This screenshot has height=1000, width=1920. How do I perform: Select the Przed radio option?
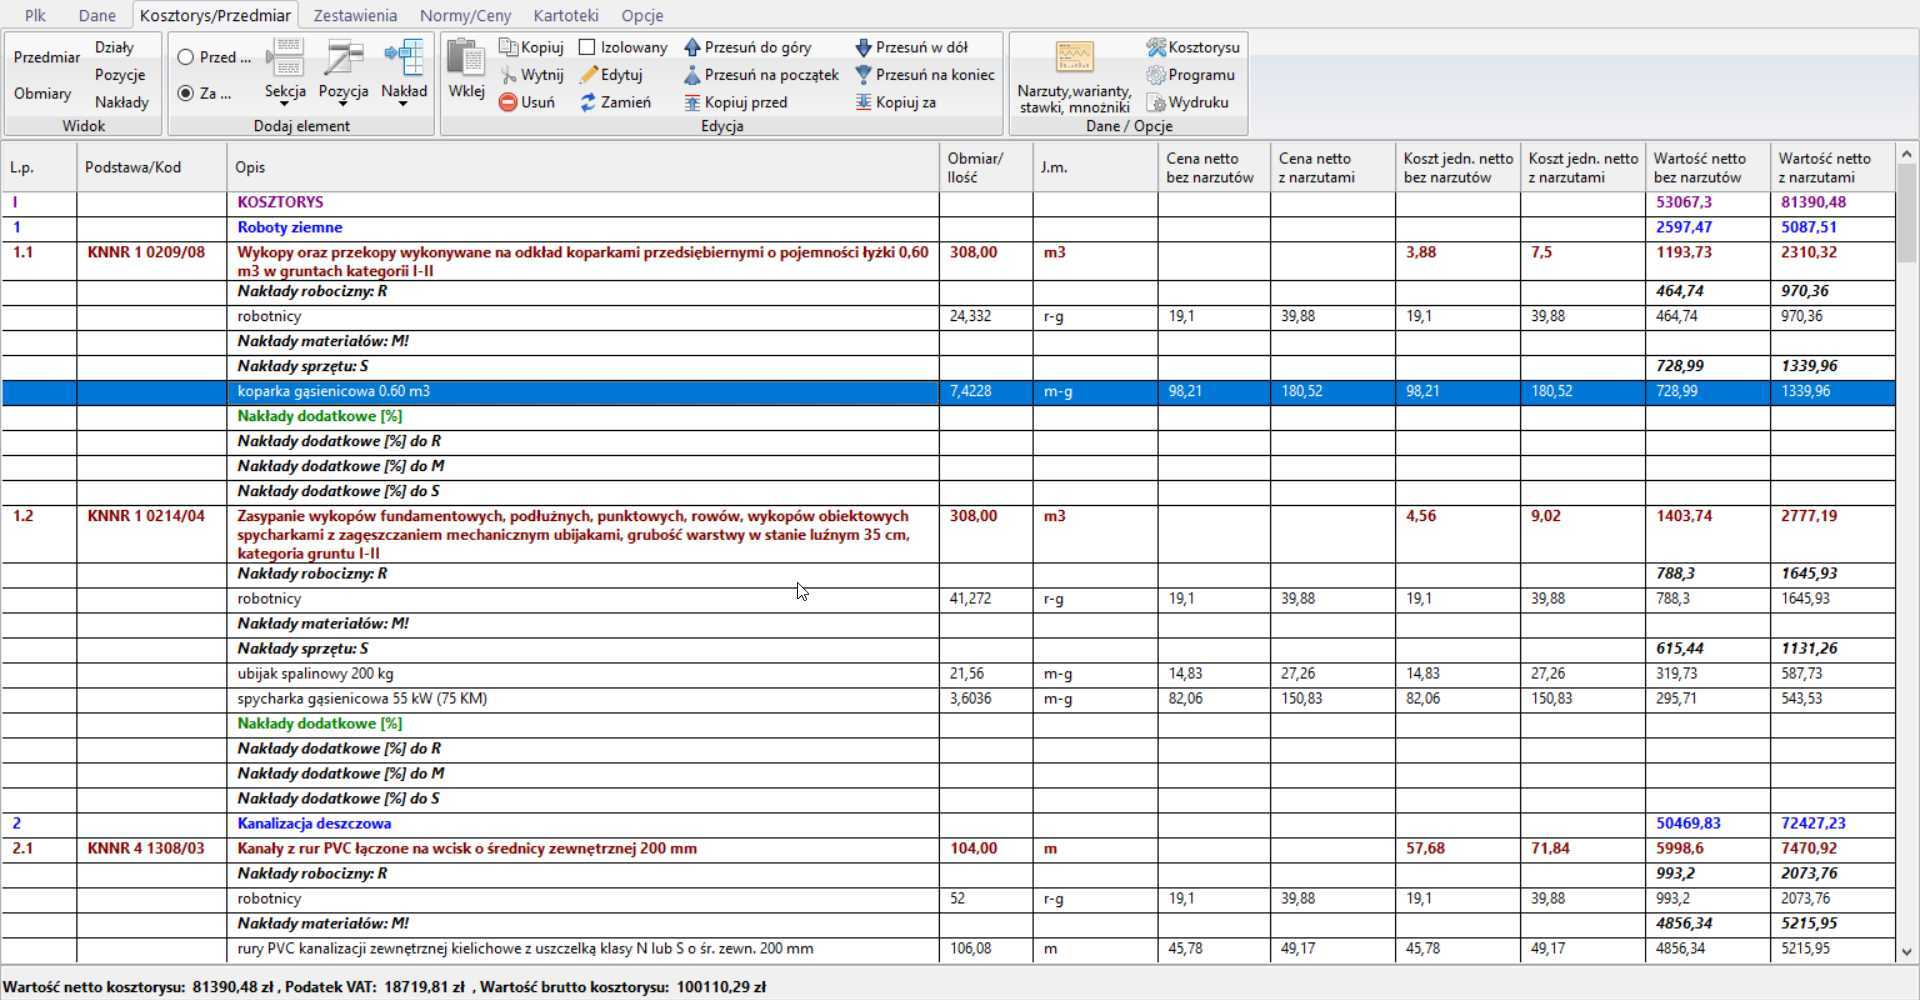coord(186,57)
